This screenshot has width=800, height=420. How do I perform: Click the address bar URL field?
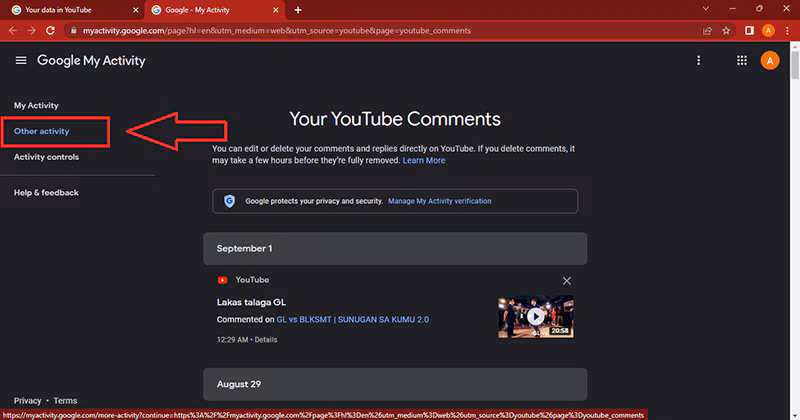(383, 31)
